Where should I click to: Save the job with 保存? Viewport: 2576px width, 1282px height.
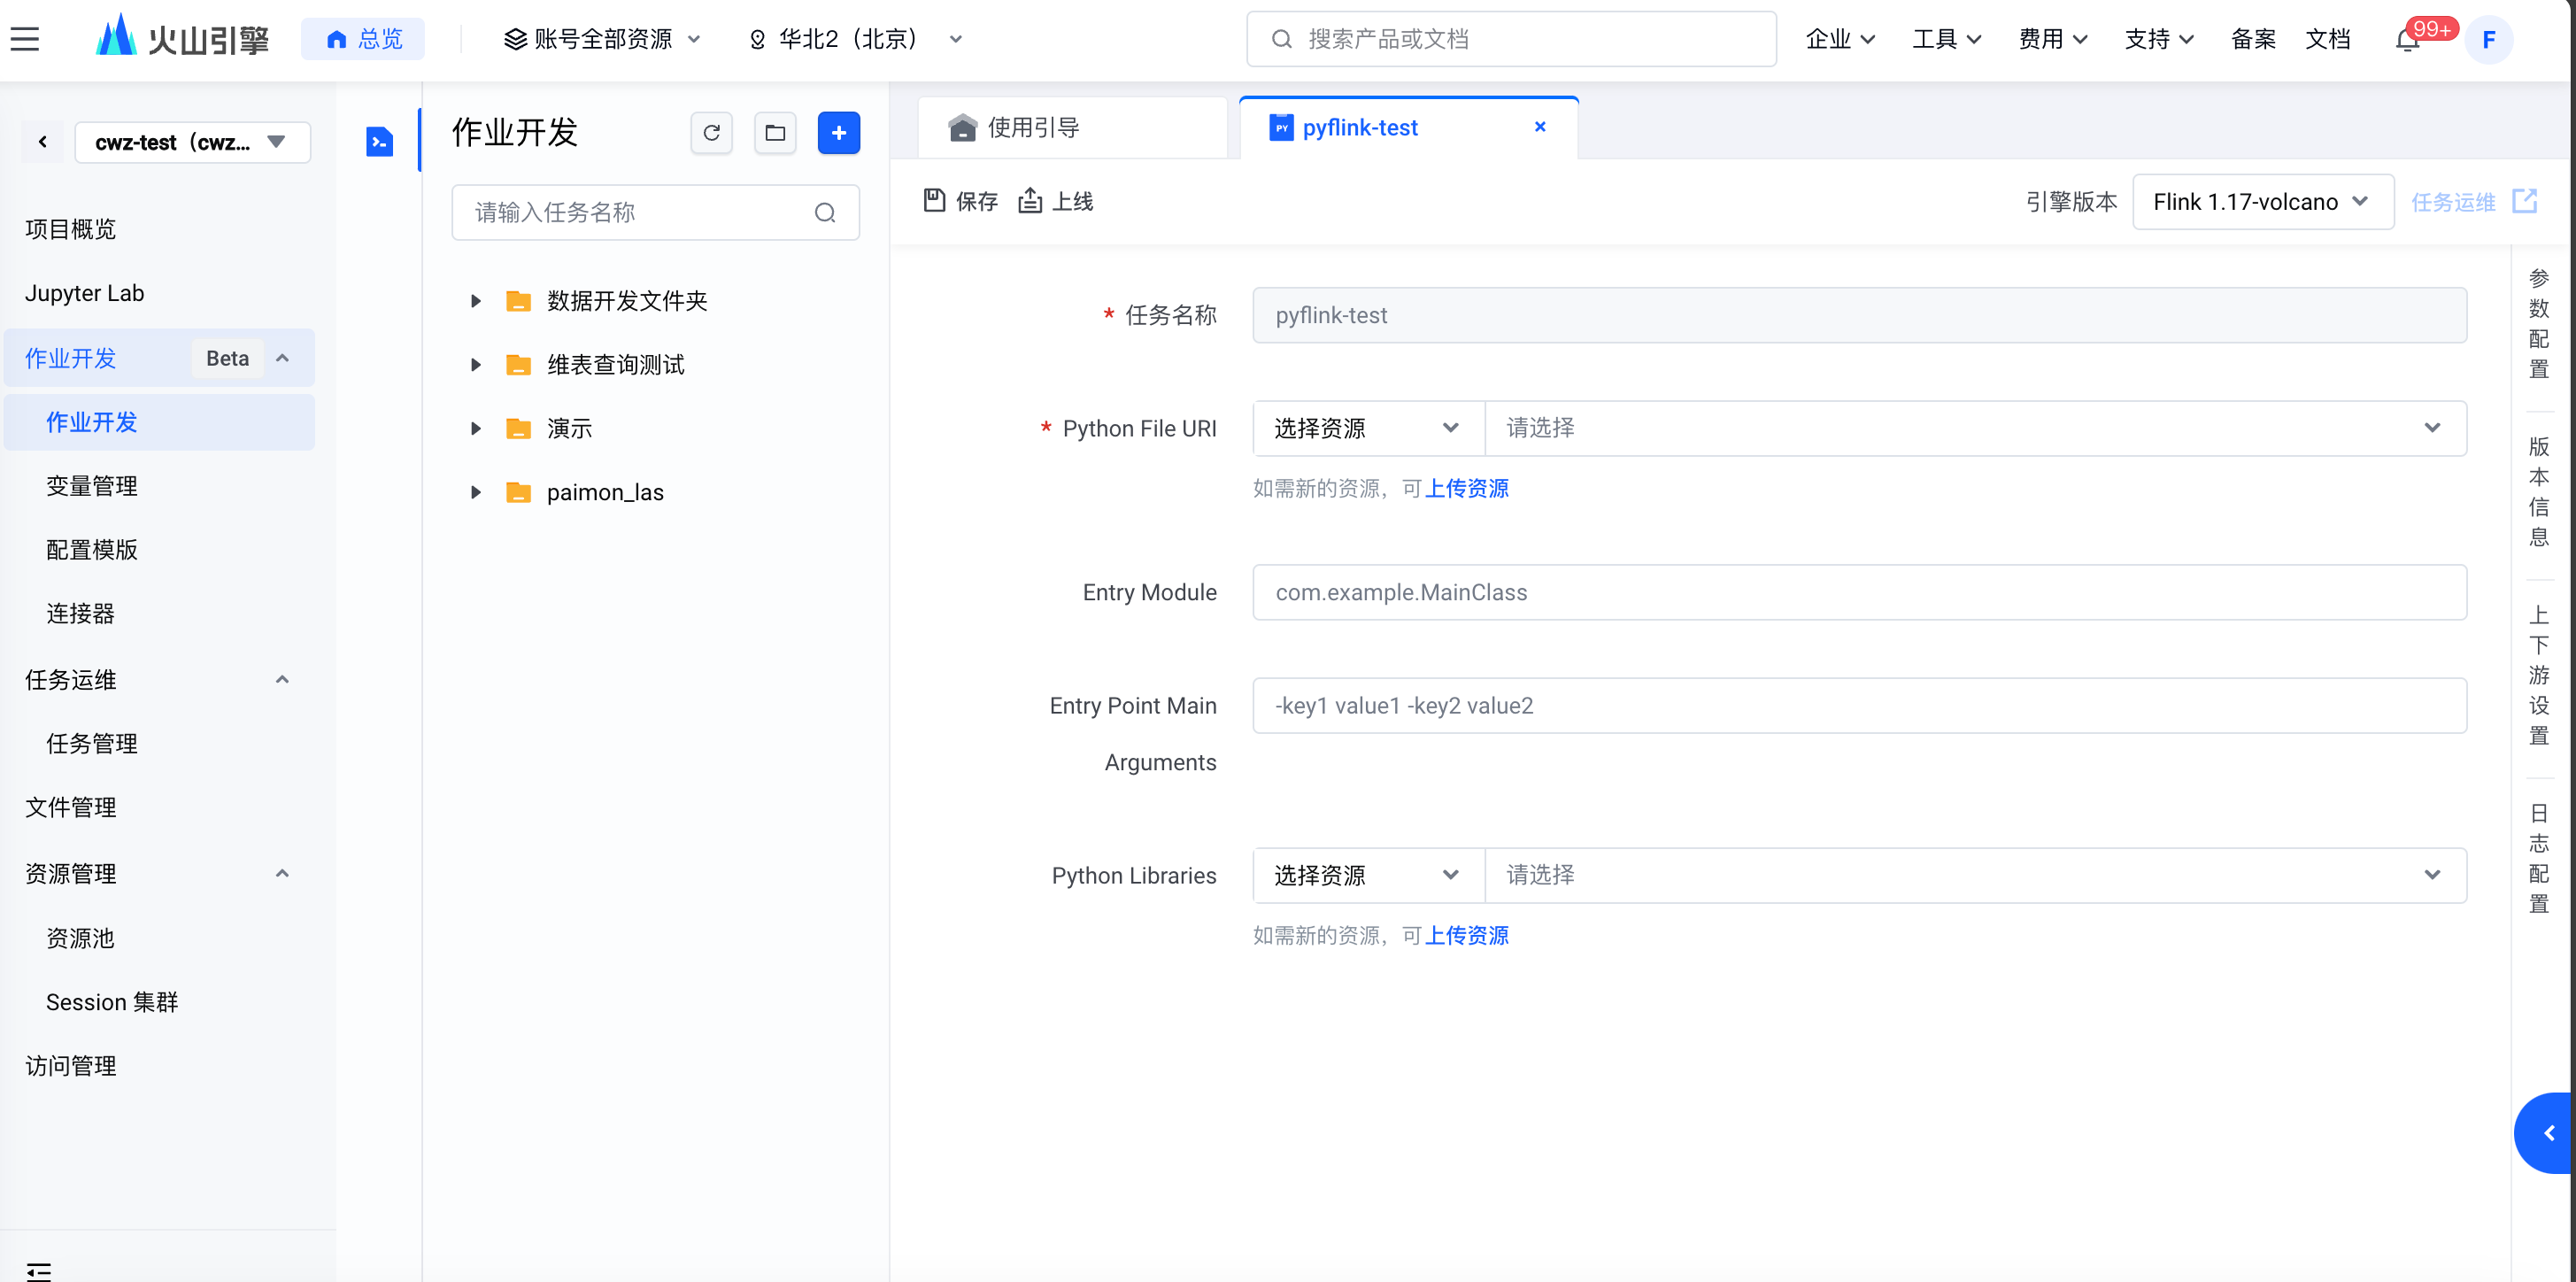coord(960,201)
